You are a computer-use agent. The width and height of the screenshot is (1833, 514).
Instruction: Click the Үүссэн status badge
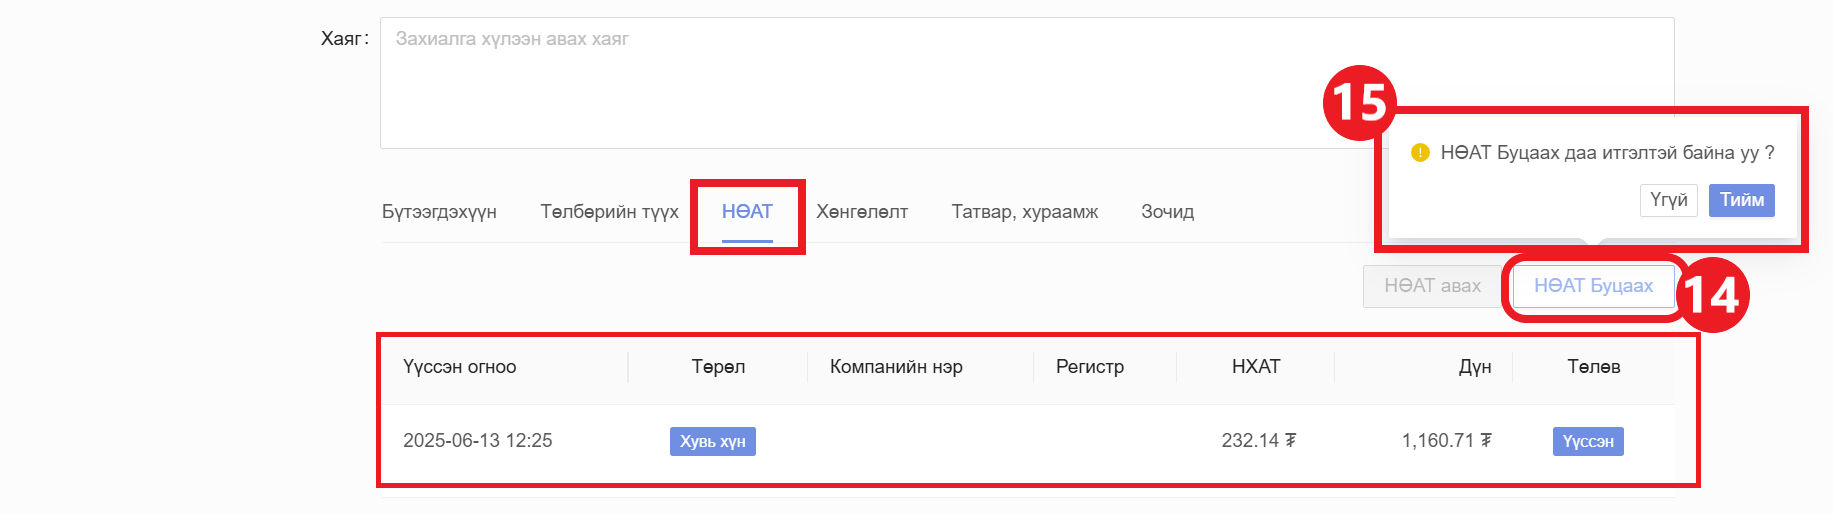[1587, 441]
